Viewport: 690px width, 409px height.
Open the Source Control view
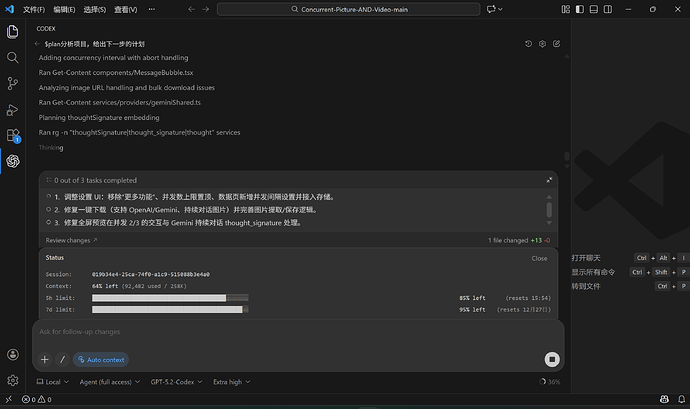13,84
